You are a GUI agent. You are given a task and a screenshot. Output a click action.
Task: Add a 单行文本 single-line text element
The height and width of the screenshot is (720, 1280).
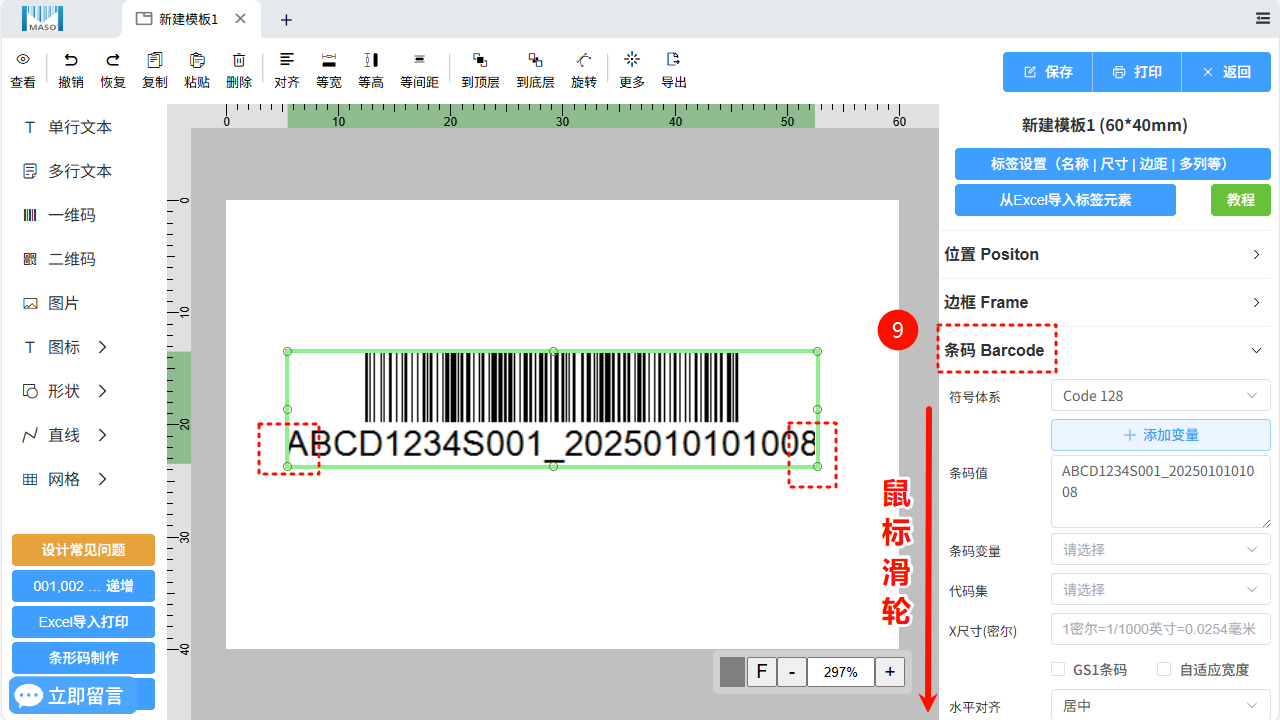coord(68,127)
